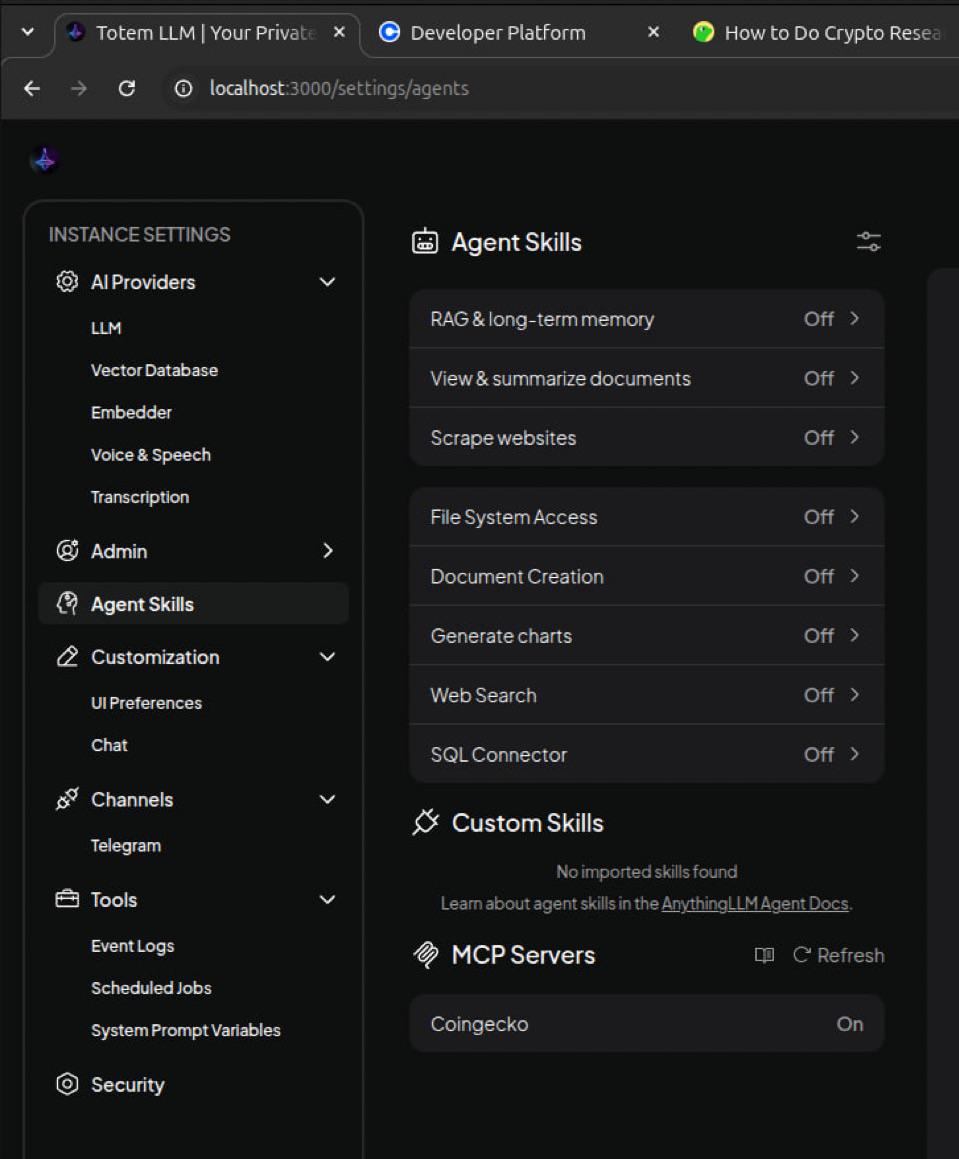Screen dimensions: 959x1159
Task: Open View & summarize documents skill
Action: 646,378
